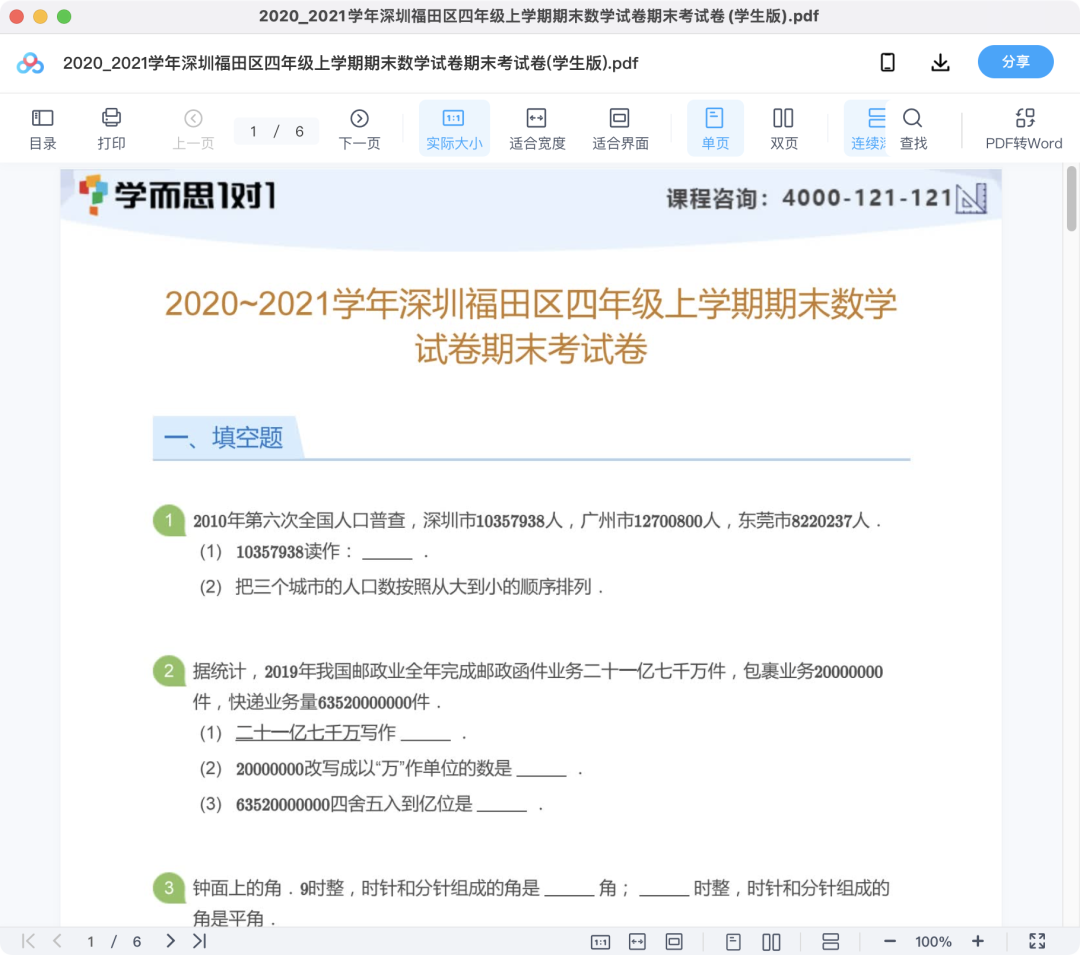Image resolution: width=1080 pixels, height=955 pixels.
Task: Zoom in with the plus button
Action: click(x=977, y=941)
